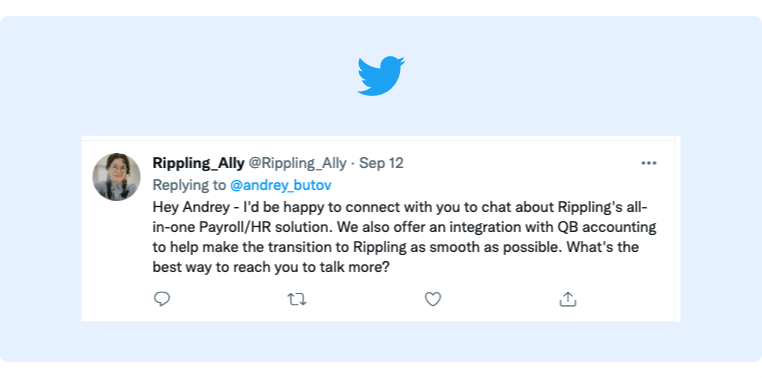Share the tweet via upload-arrow icon
The height and width of the screenshot is (378, 762).
(x=568, y=299)
